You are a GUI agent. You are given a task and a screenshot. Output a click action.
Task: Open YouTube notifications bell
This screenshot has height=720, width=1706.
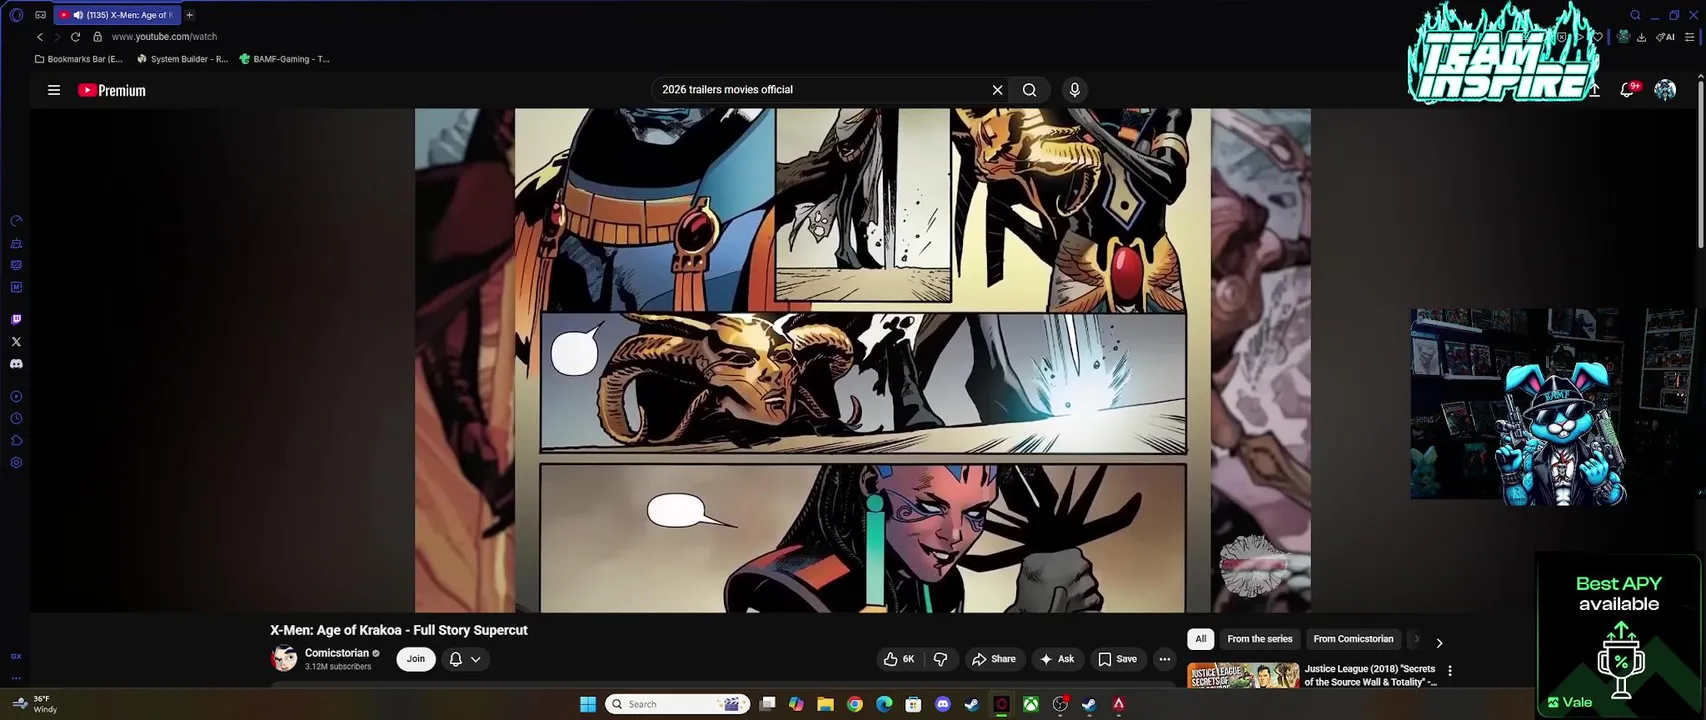[1627, 90]
